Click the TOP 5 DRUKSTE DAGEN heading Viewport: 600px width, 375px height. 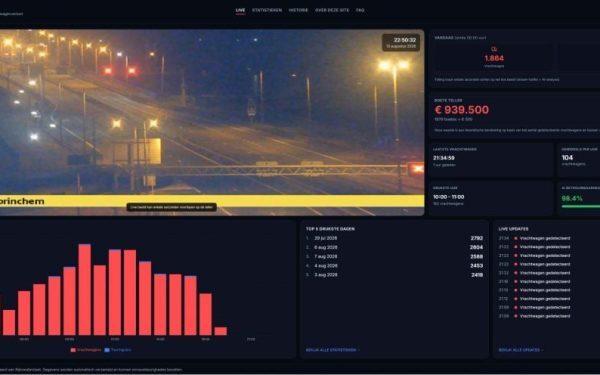(x=330, y=229)
